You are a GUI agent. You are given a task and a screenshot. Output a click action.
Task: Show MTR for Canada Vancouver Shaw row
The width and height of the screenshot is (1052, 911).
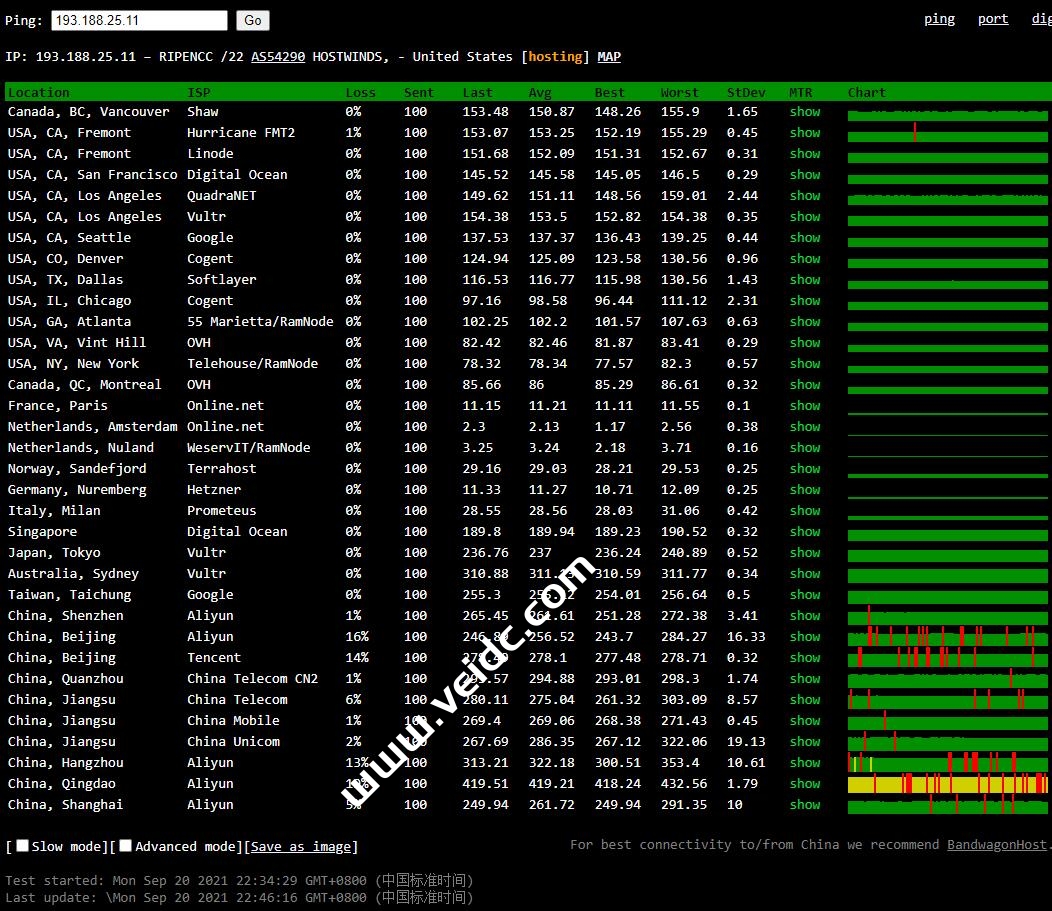tap(804, 112)
